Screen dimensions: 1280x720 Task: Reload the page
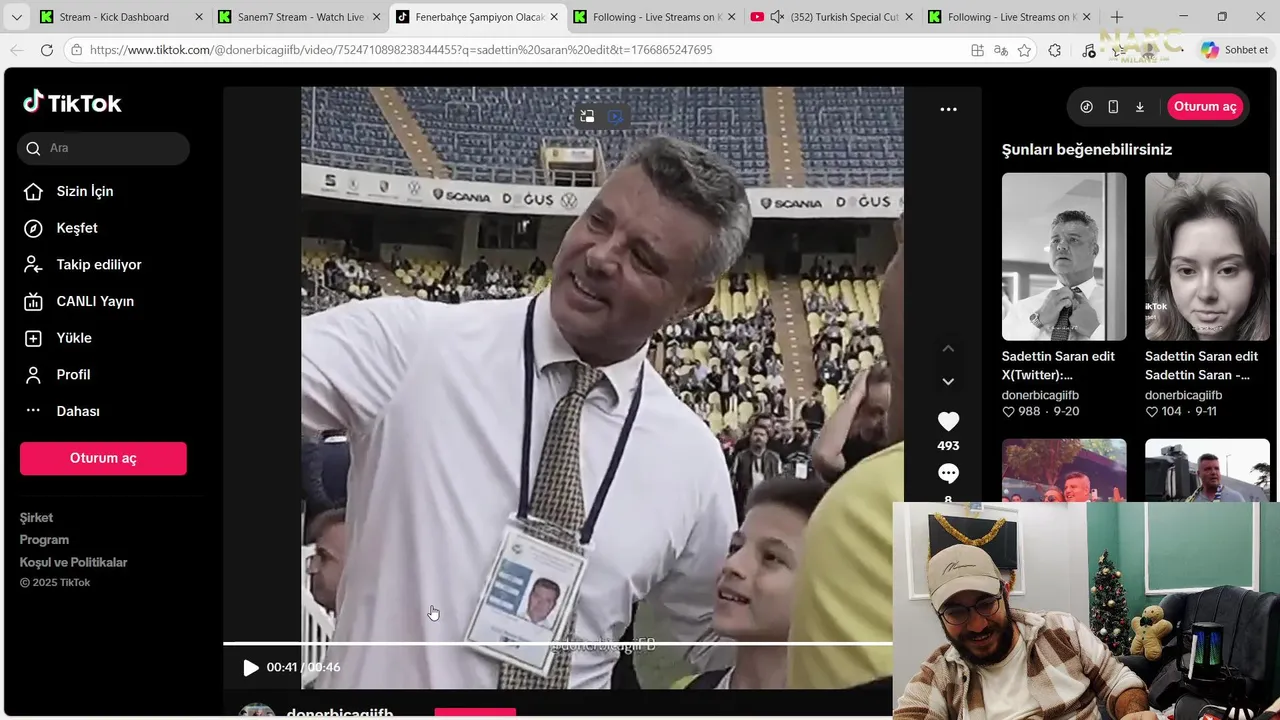(x=47, y=50)
